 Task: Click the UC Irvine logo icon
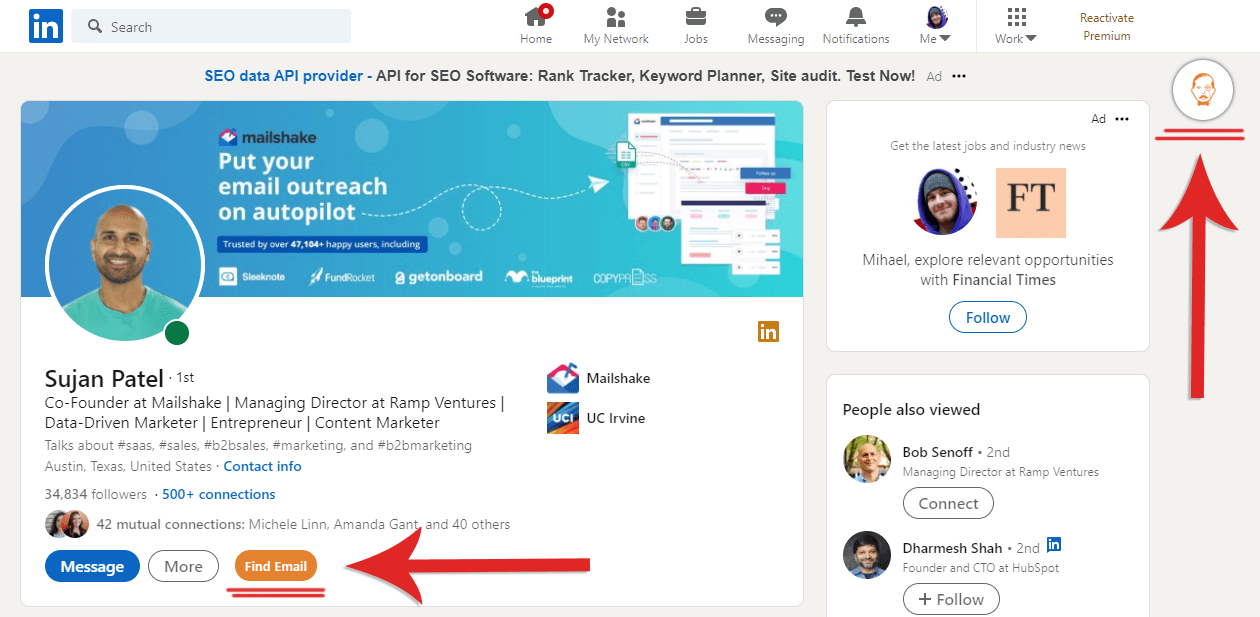point(563,418)
